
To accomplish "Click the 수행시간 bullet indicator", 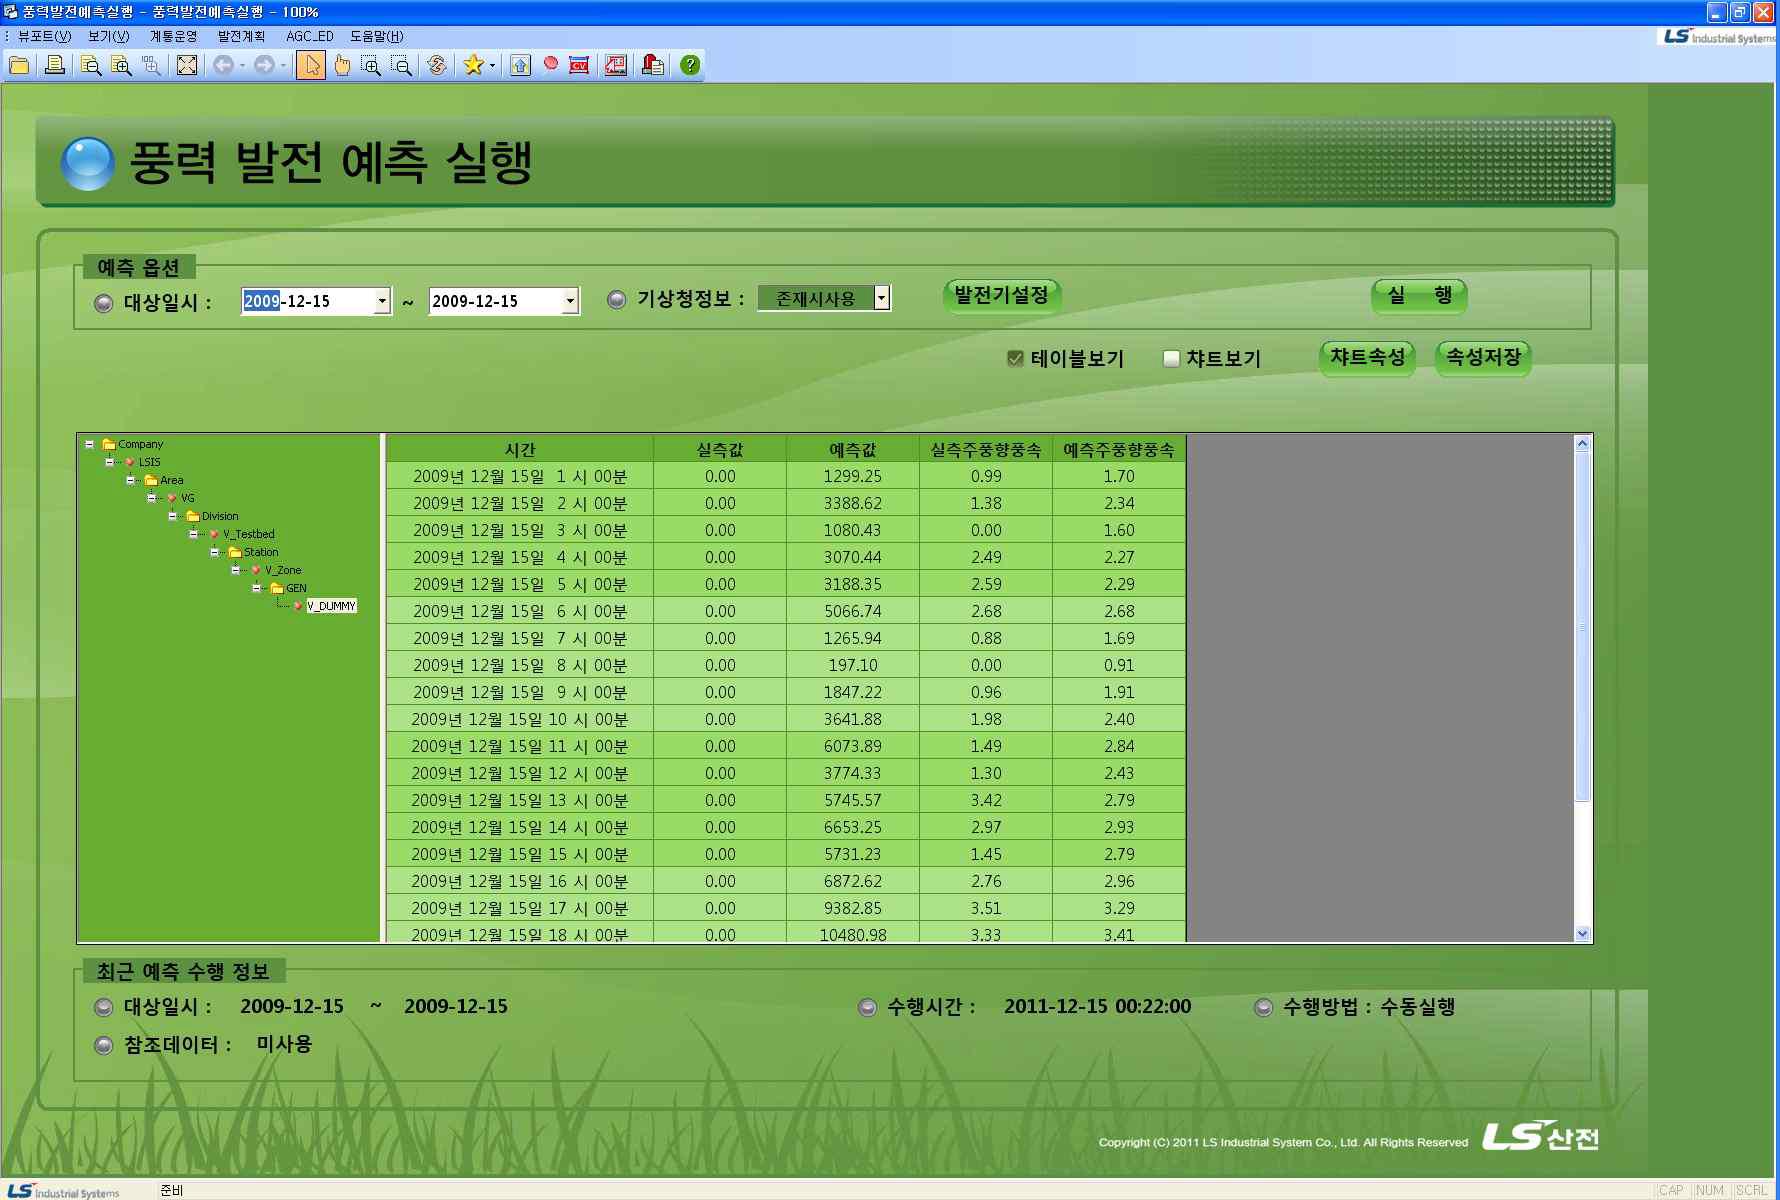I will pos(867,1007).
